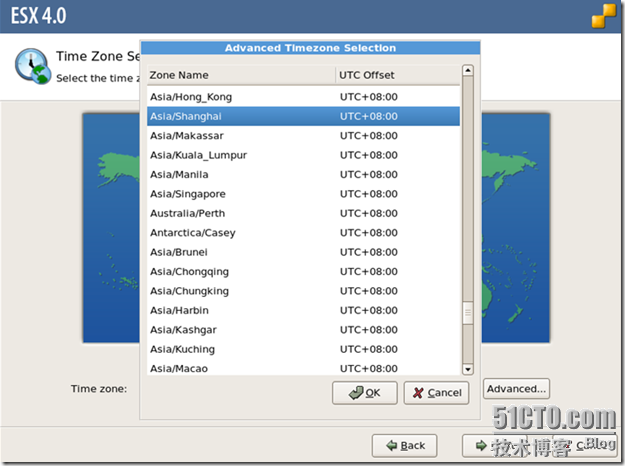The image size is (625, 466).
Task: Select the Asia/Harbin time zone
Action: (303, 311)
